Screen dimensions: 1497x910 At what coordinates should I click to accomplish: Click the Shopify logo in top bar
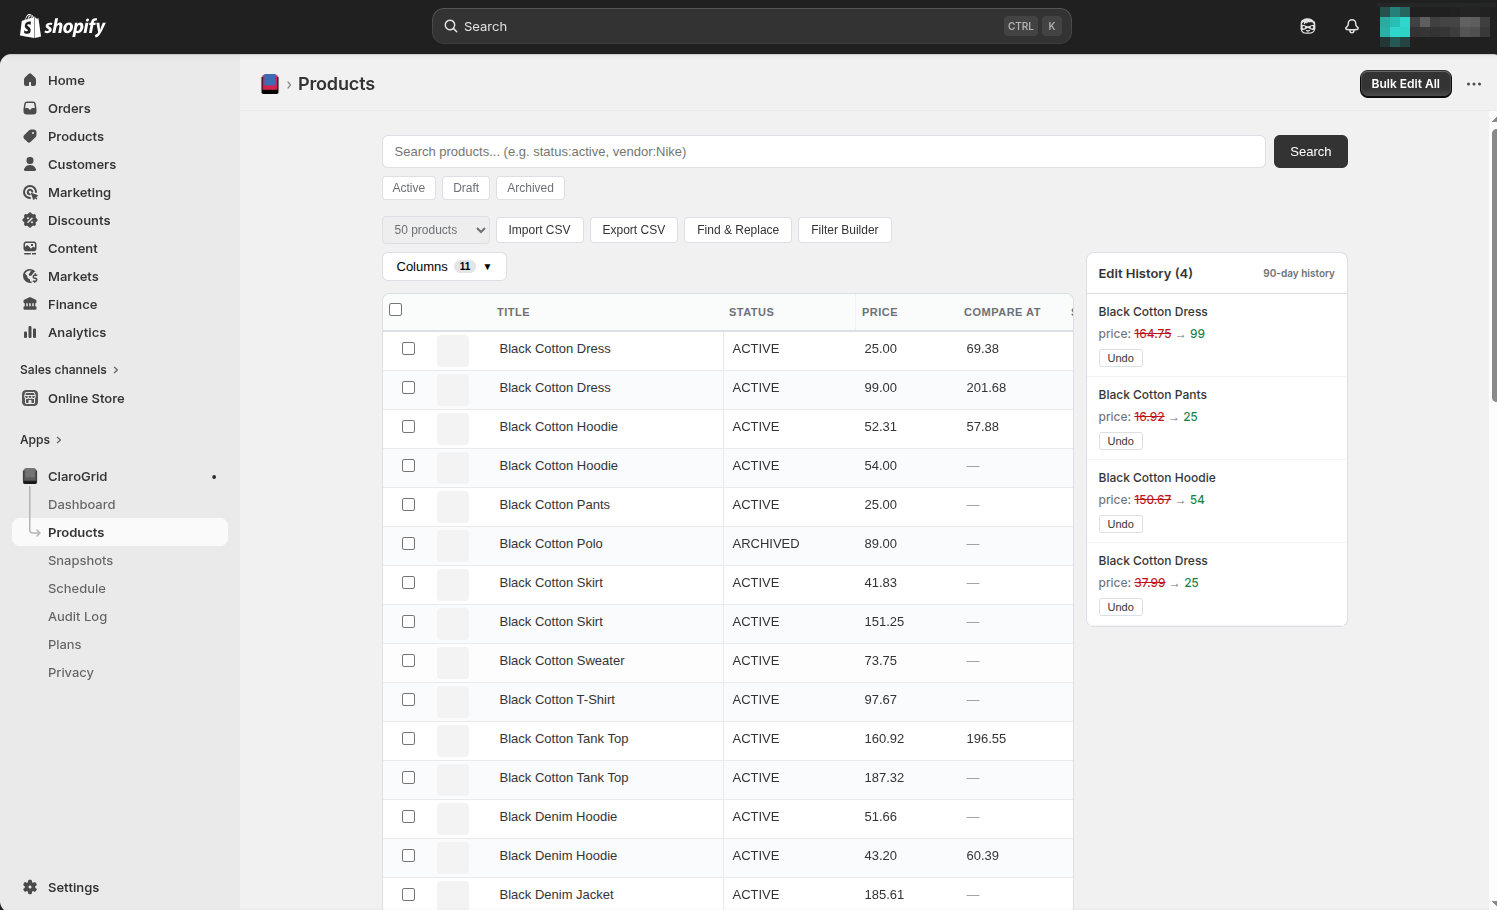(63, 26)
